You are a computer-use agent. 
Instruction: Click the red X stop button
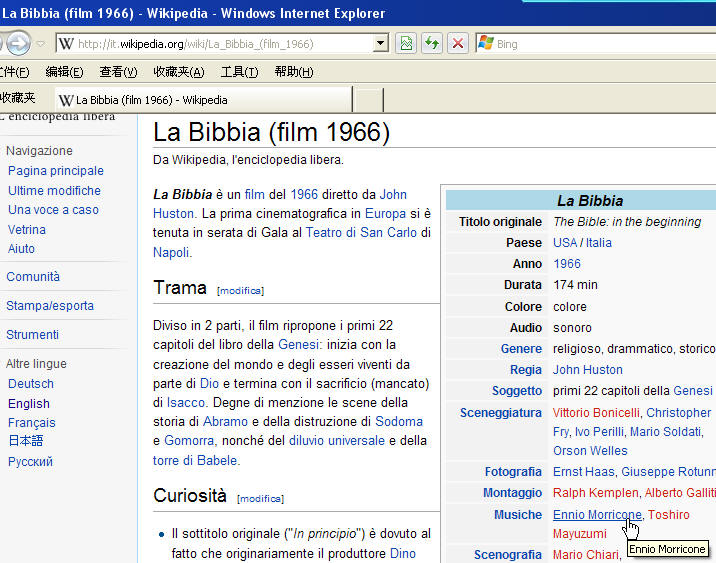(x=458, y=44)
